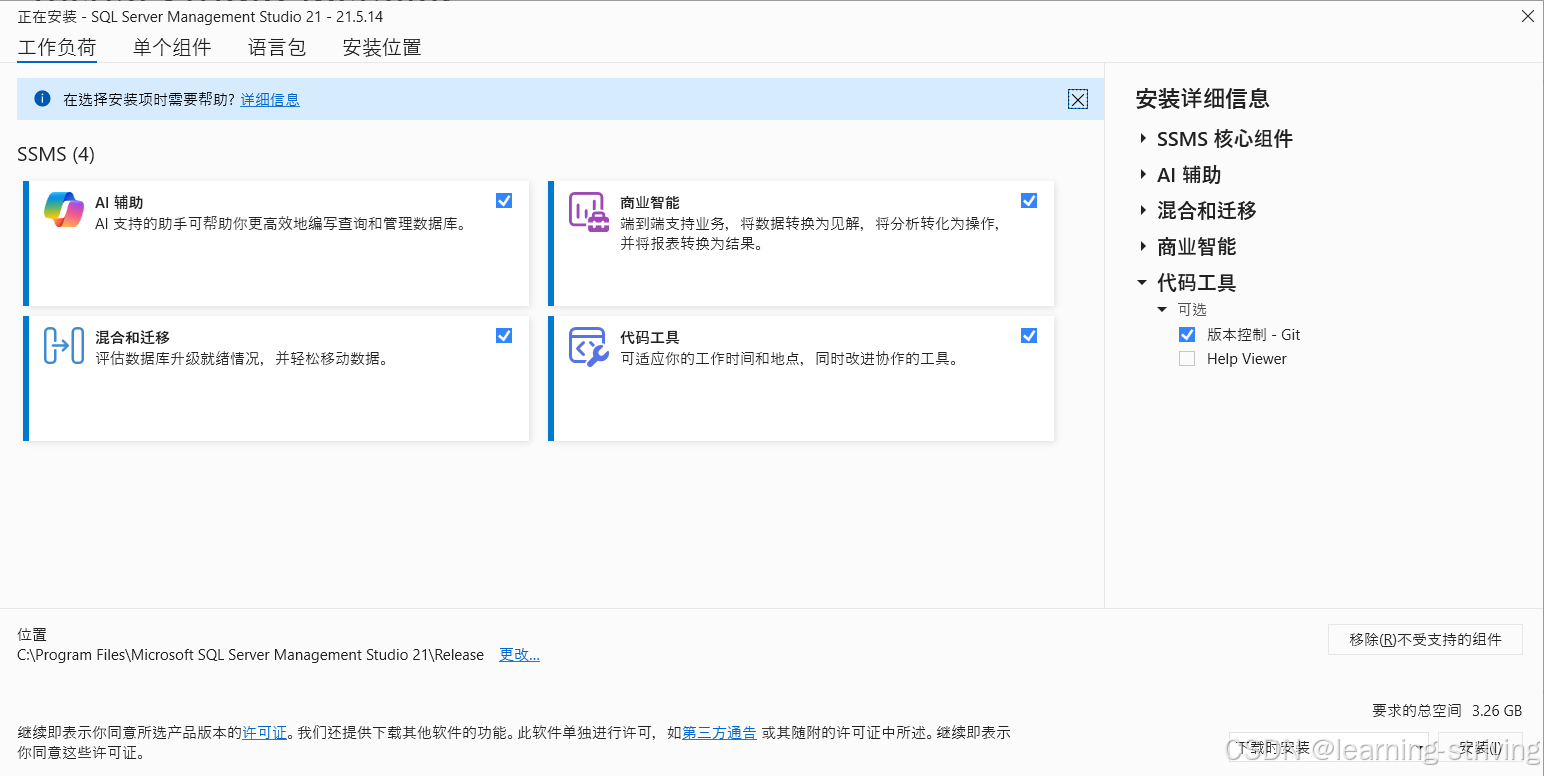Check the Help Viewer option

pos(1187,358)
